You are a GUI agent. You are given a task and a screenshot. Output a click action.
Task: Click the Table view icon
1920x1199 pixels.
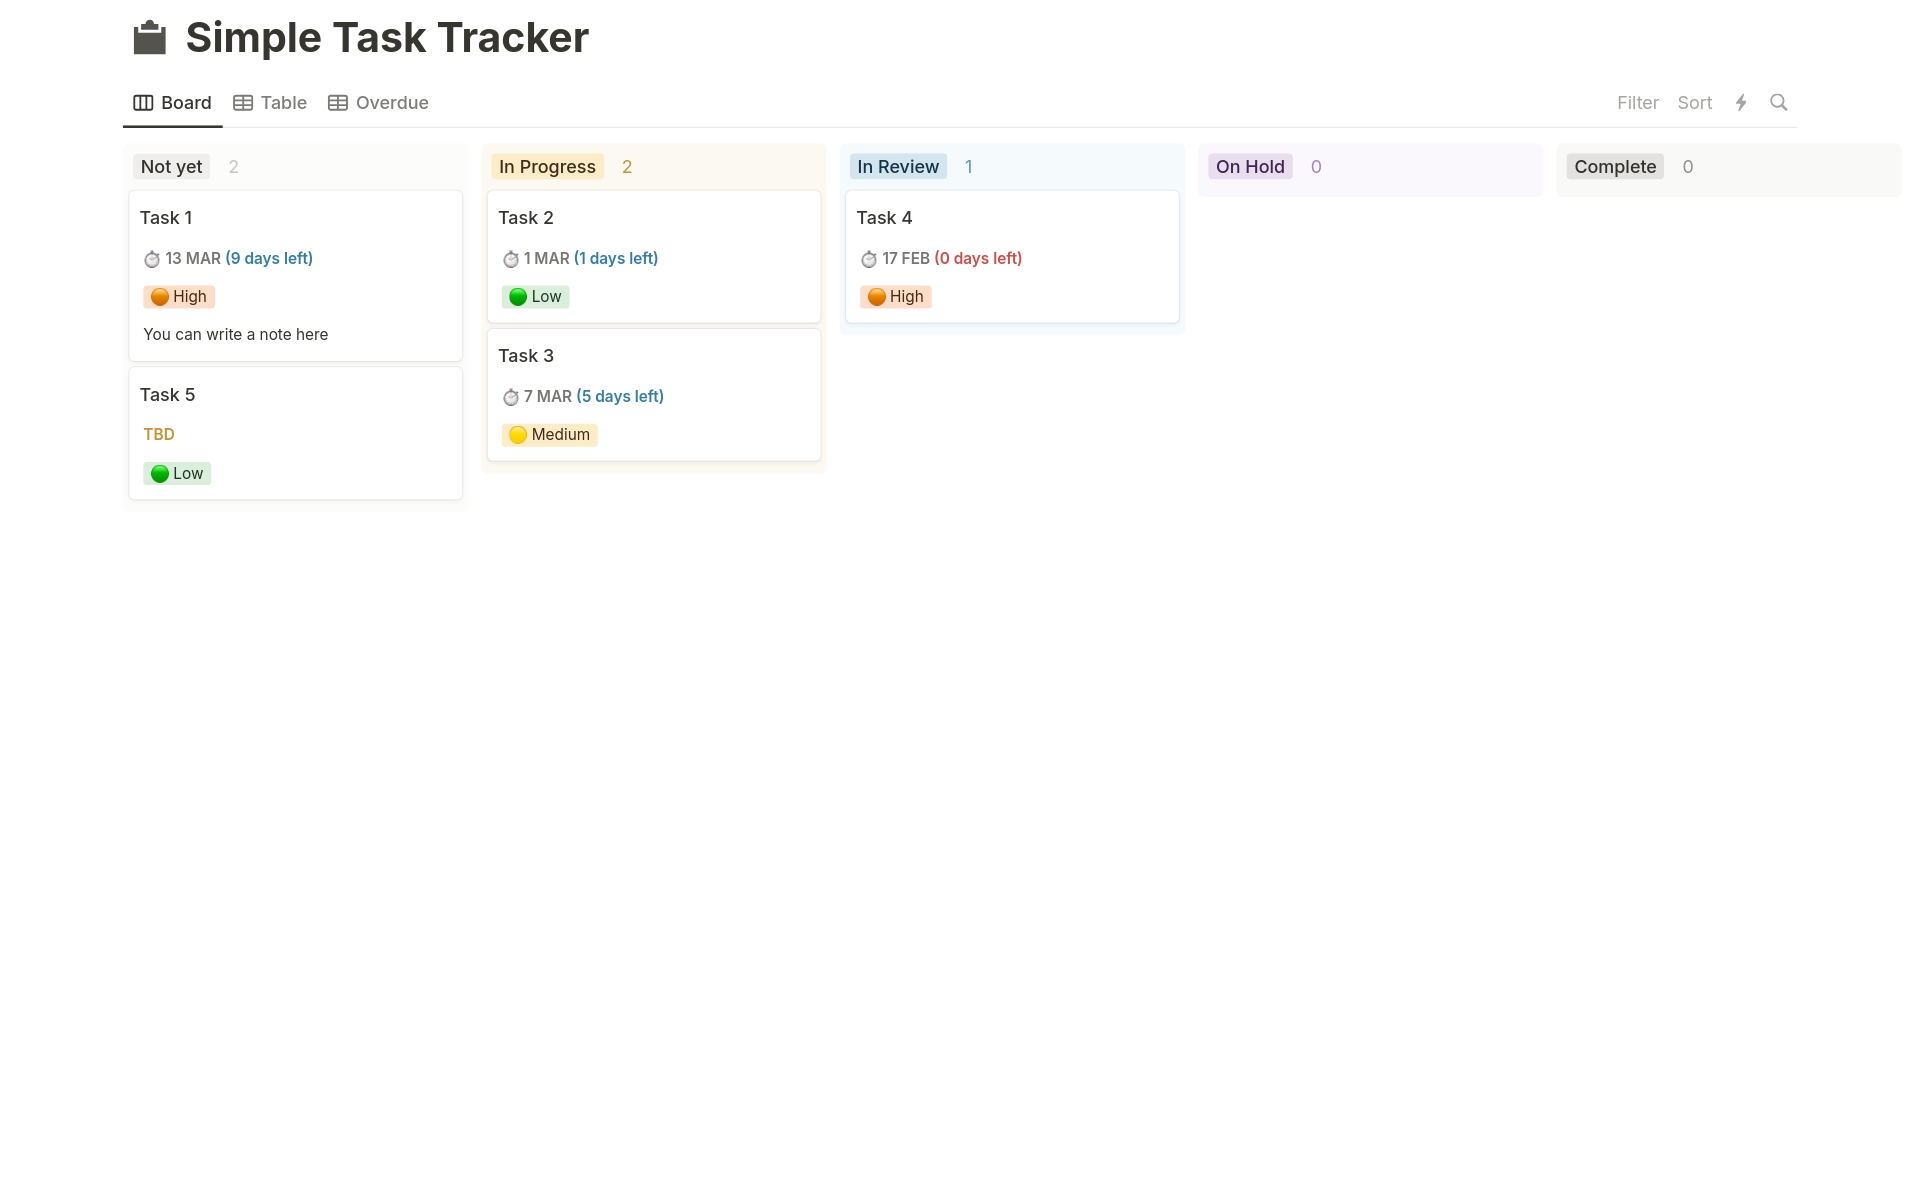(243, 102)
